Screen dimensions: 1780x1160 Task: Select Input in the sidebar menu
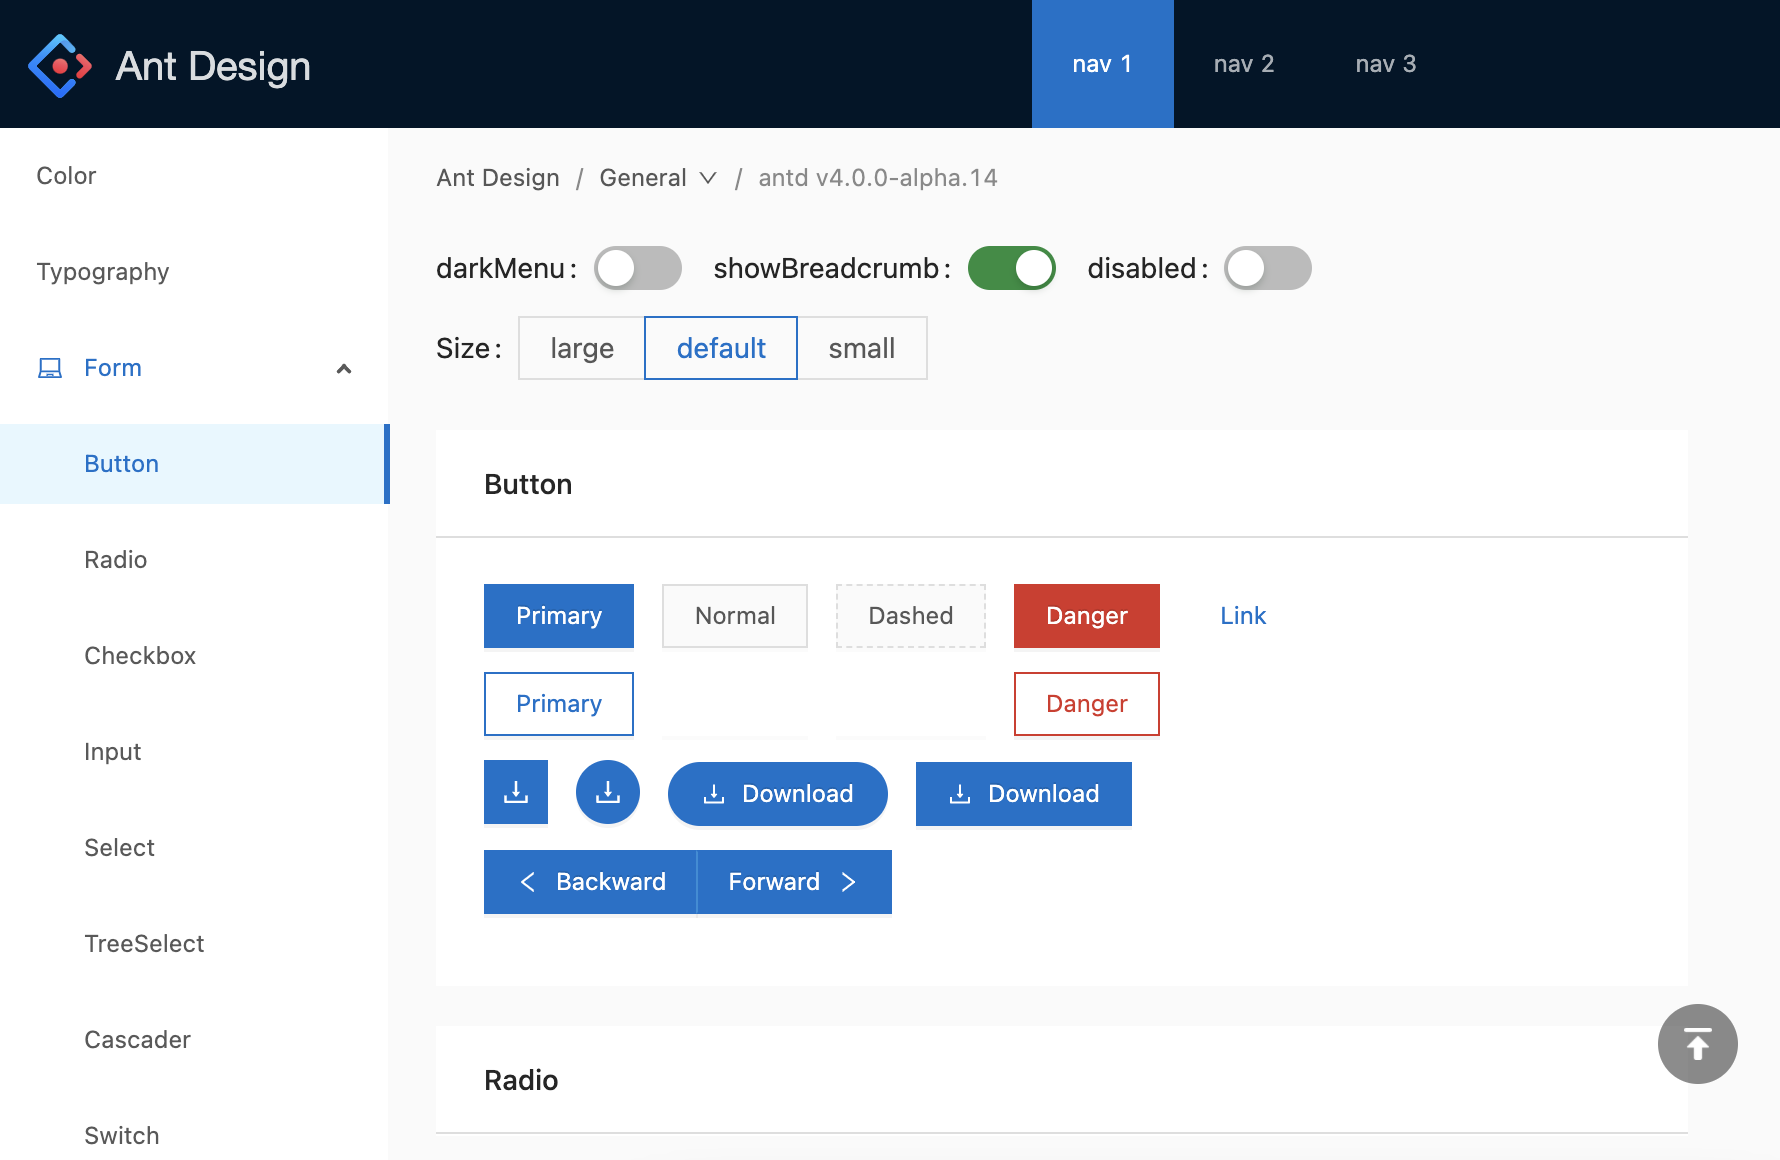[x=194, y=752]
